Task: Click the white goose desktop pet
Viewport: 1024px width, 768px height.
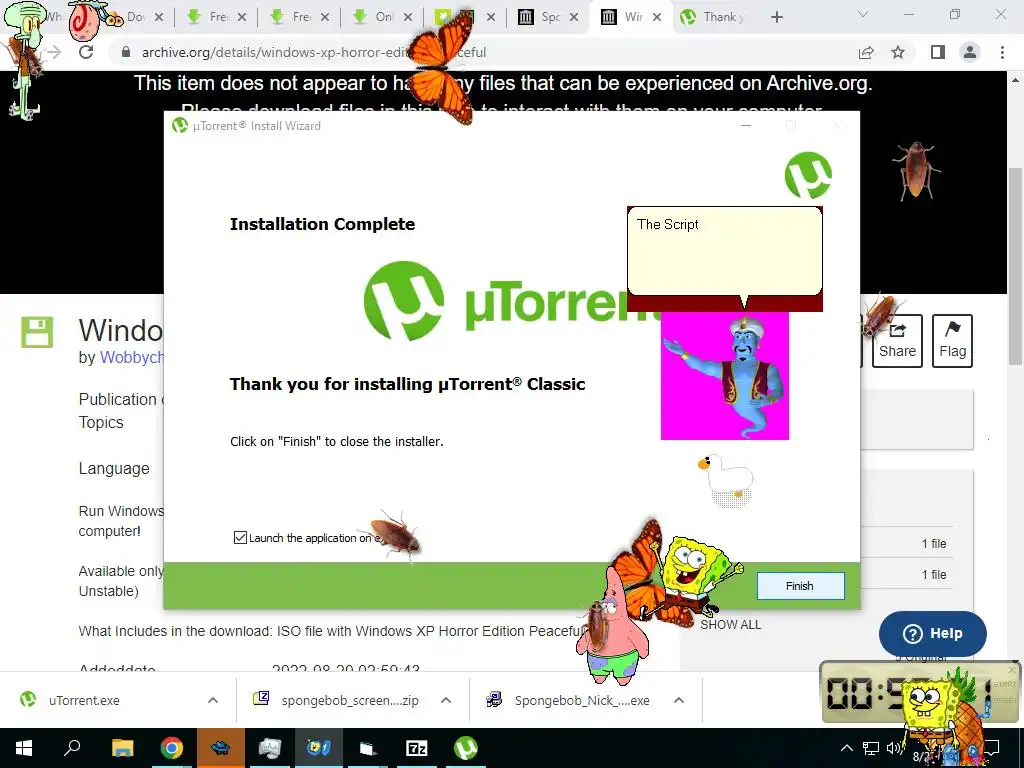Action: coord(725,481)
